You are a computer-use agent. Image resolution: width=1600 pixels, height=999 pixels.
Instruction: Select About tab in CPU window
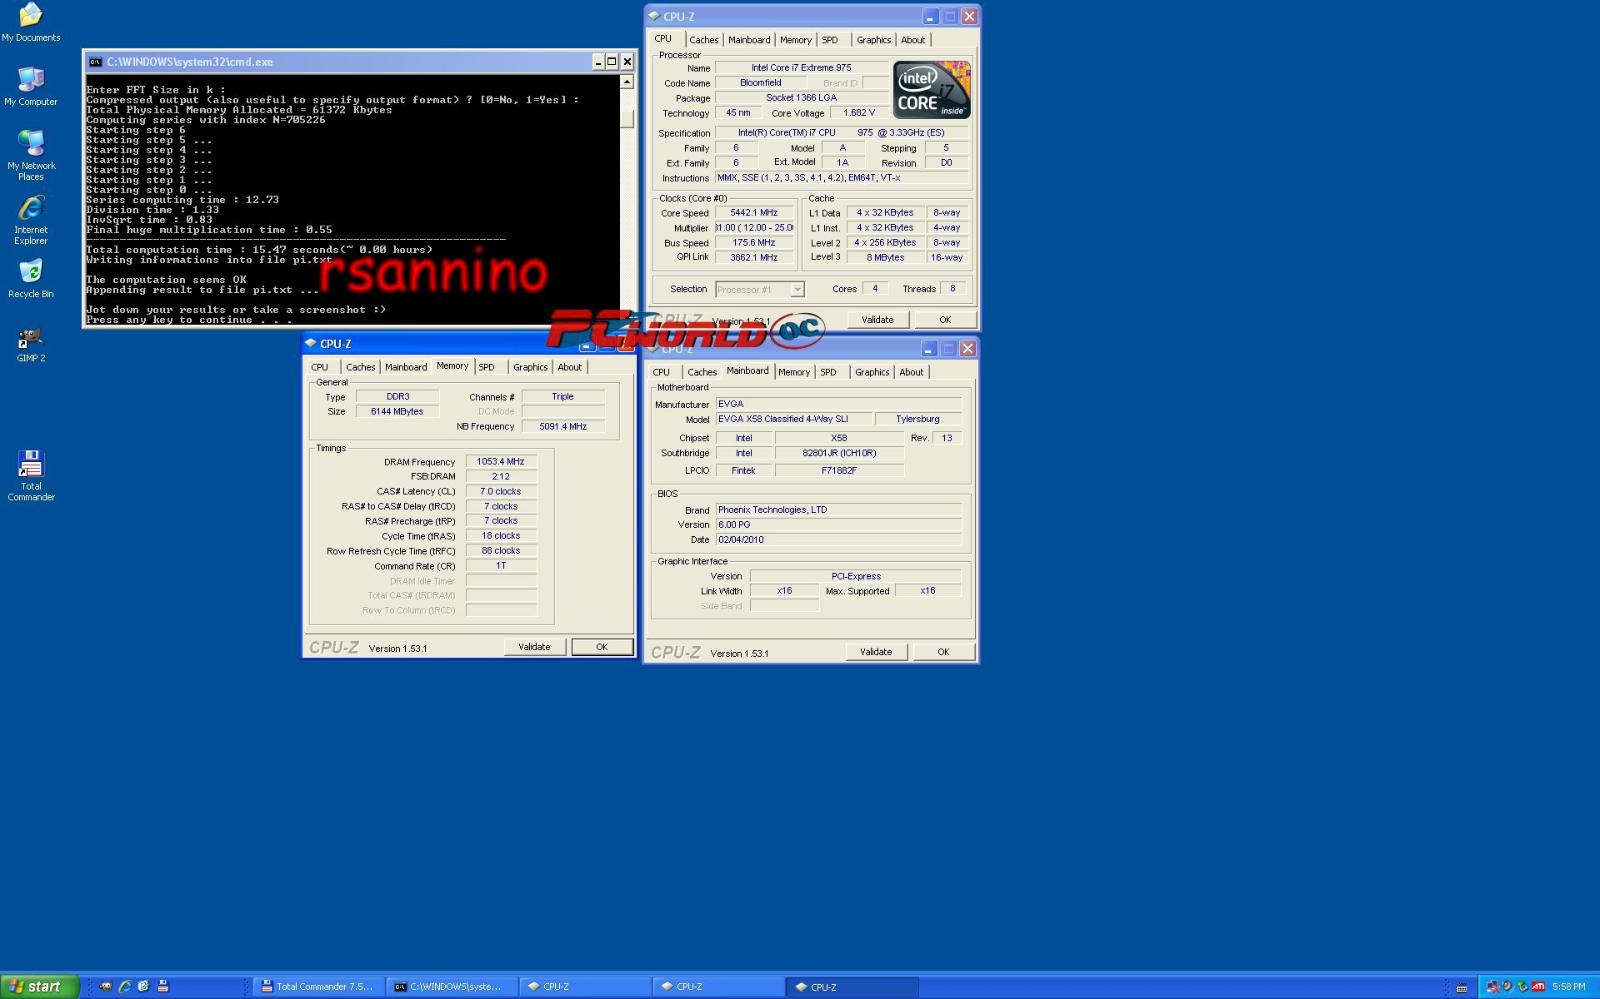click(913, 40)
